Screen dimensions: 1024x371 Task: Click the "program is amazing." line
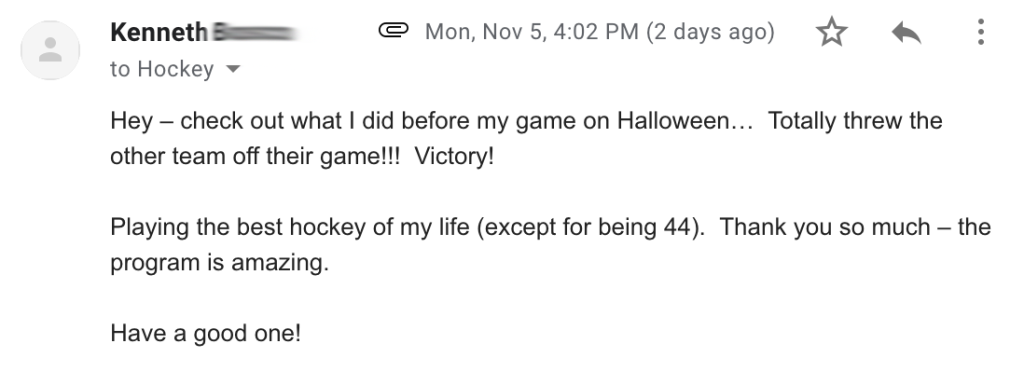219,263
